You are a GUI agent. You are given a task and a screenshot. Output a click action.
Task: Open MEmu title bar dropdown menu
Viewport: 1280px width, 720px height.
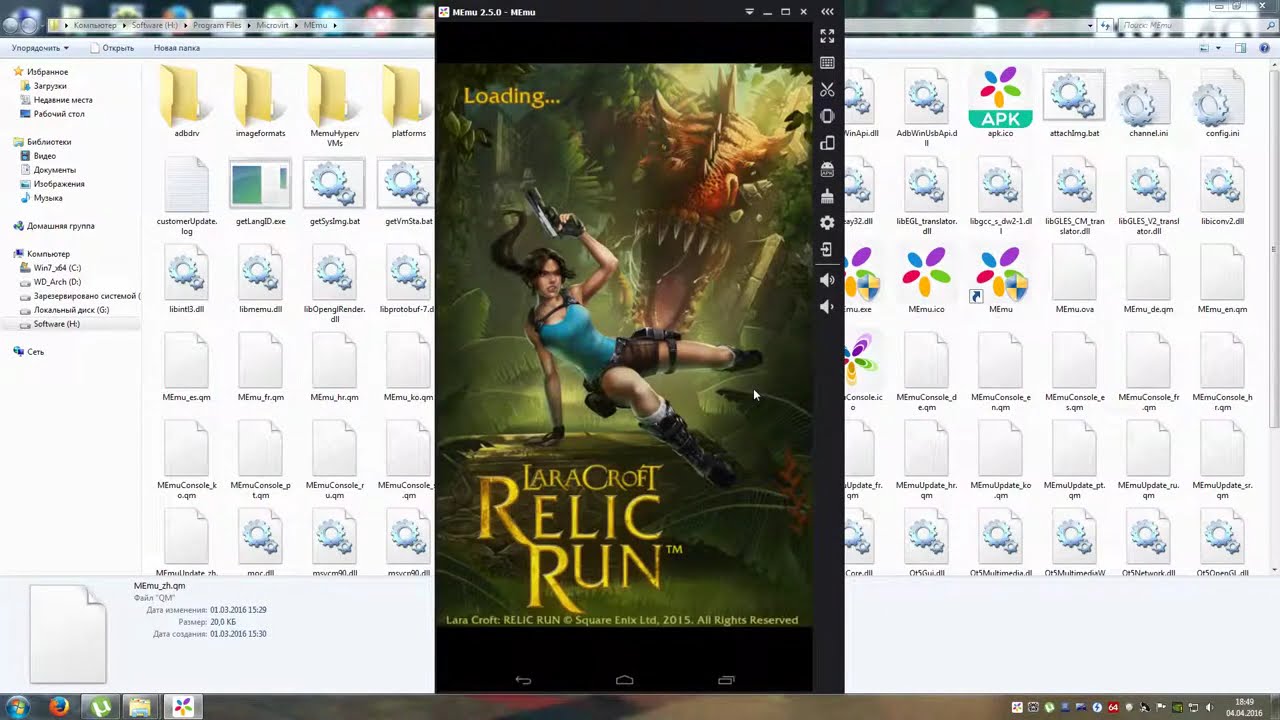tap(749, 12)
